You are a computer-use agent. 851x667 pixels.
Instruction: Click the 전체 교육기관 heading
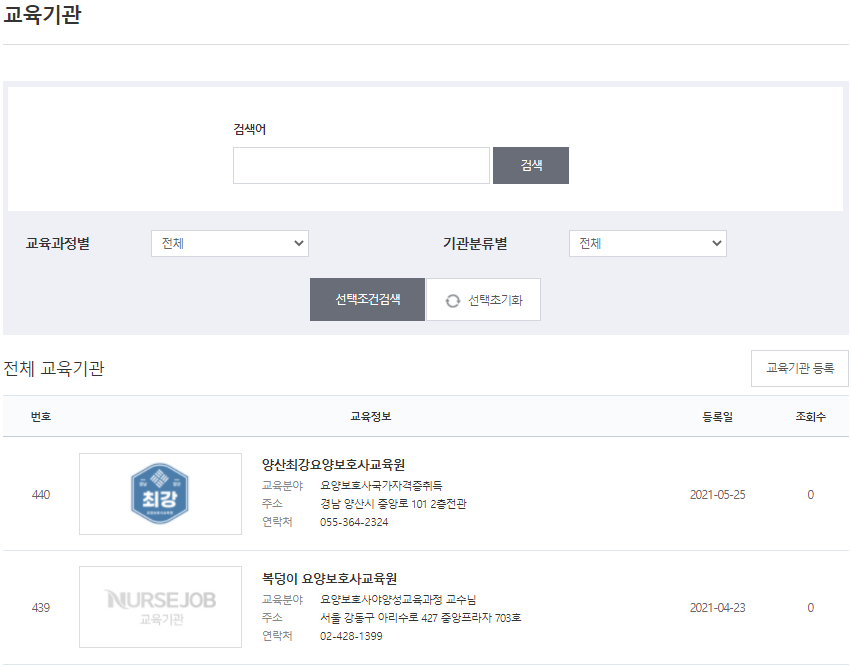[54, 369]
